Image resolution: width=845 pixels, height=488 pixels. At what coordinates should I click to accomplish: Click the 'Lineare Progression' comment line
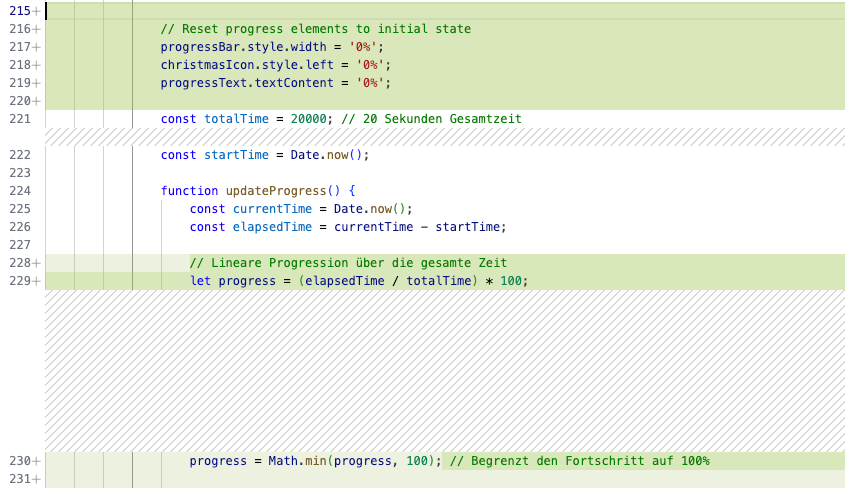348,263
